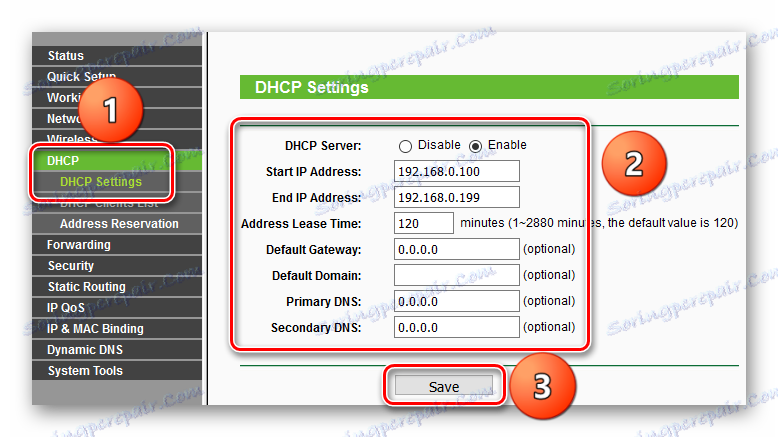Image resolution: width=778 pixels, height=437 pixels.
Task: Open the Quick Setup menu item
Action: click(x=117, y=76)
